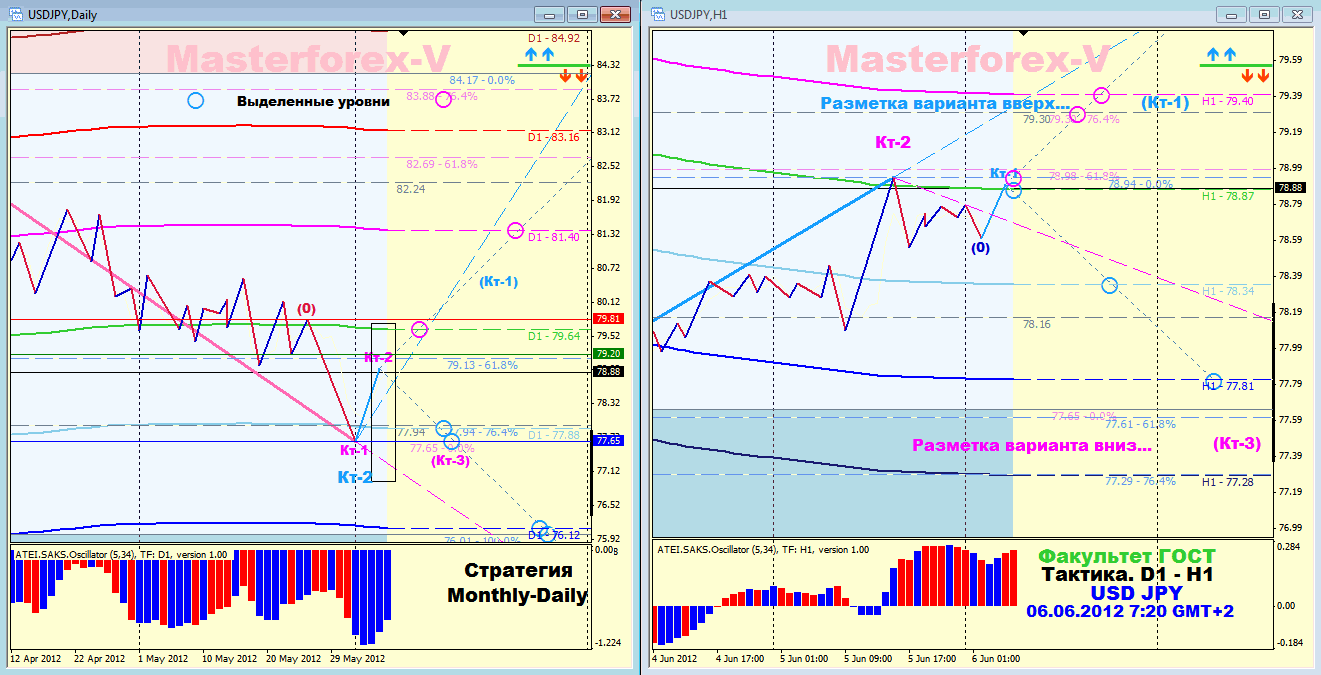Viewport: 1321px width, 675px height.
Task: Click the "D1 - 84.92" level label
Action: coord(553,38)
